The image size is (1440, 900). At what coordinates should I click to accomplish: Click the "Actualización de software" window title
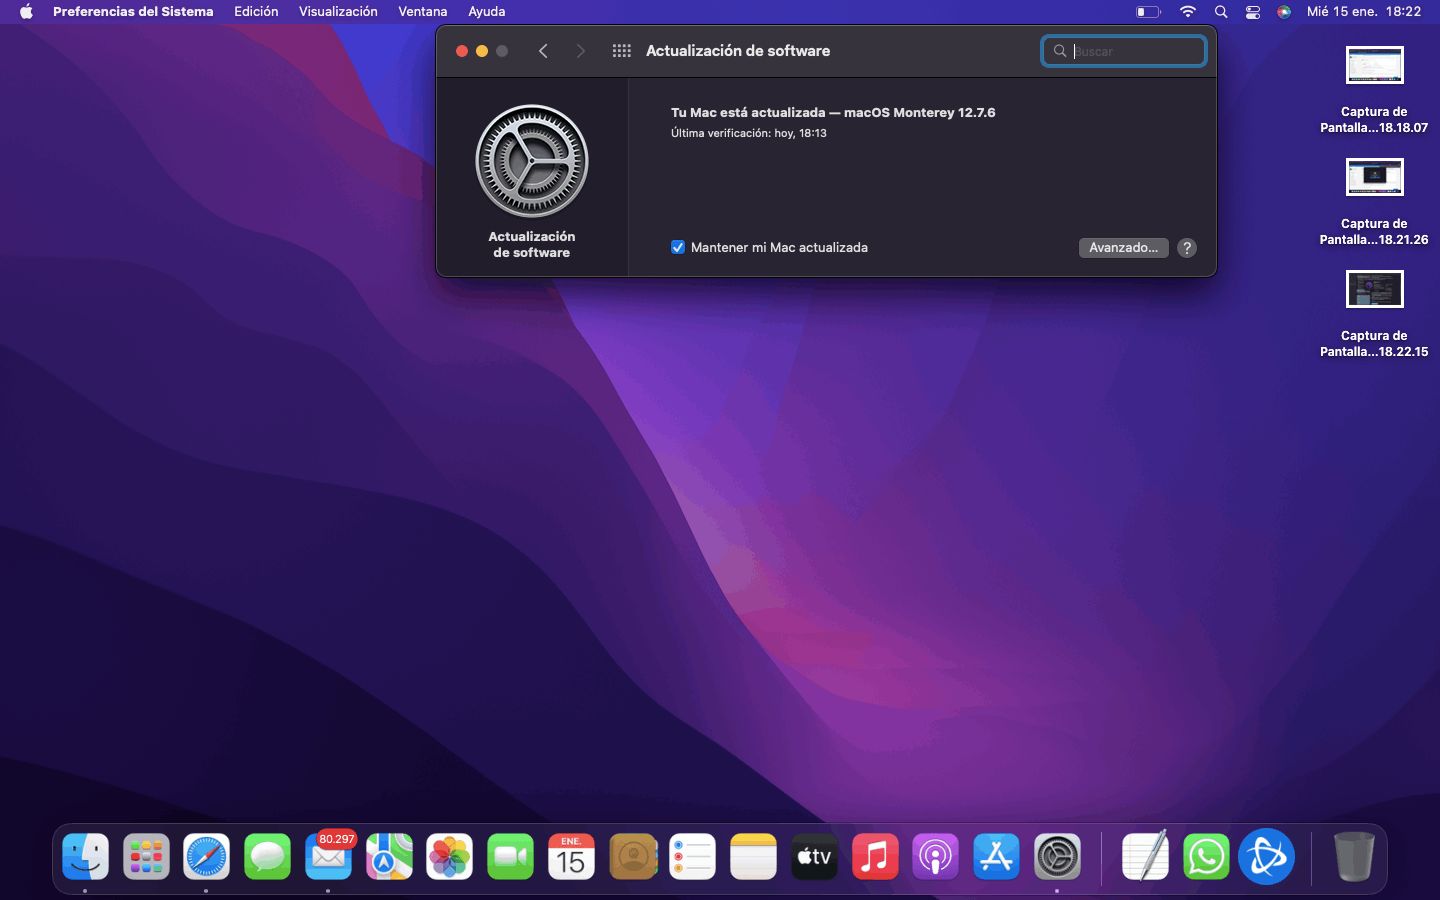click(738, 51)
